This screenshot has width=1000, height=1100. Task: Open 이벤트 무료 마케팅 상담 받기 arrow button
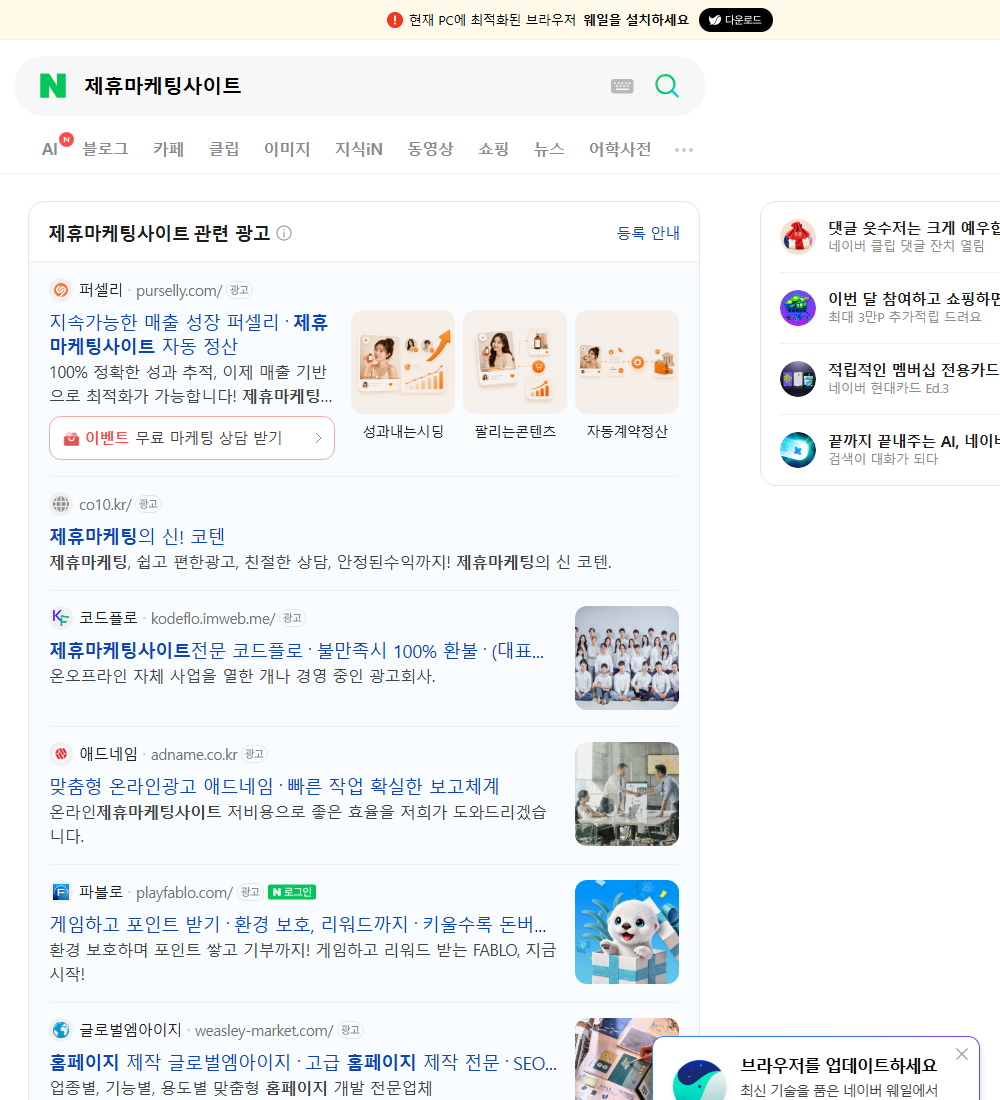(x=192, y=438)
